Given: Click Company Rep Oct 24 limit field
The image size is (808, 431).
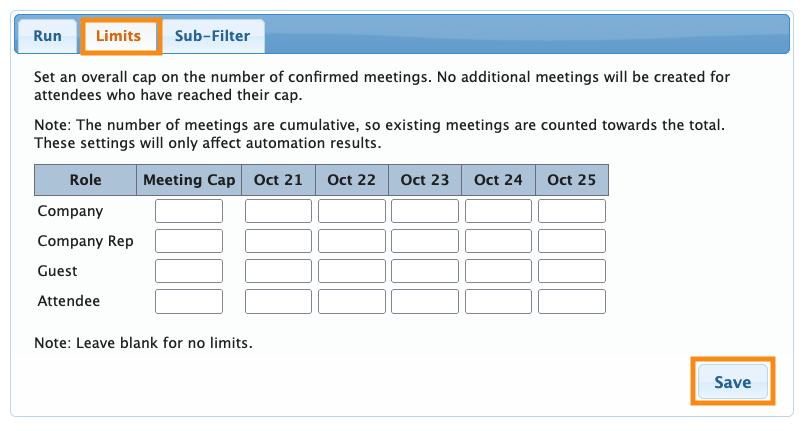Looking at the screenshot, I should [499, 241].
